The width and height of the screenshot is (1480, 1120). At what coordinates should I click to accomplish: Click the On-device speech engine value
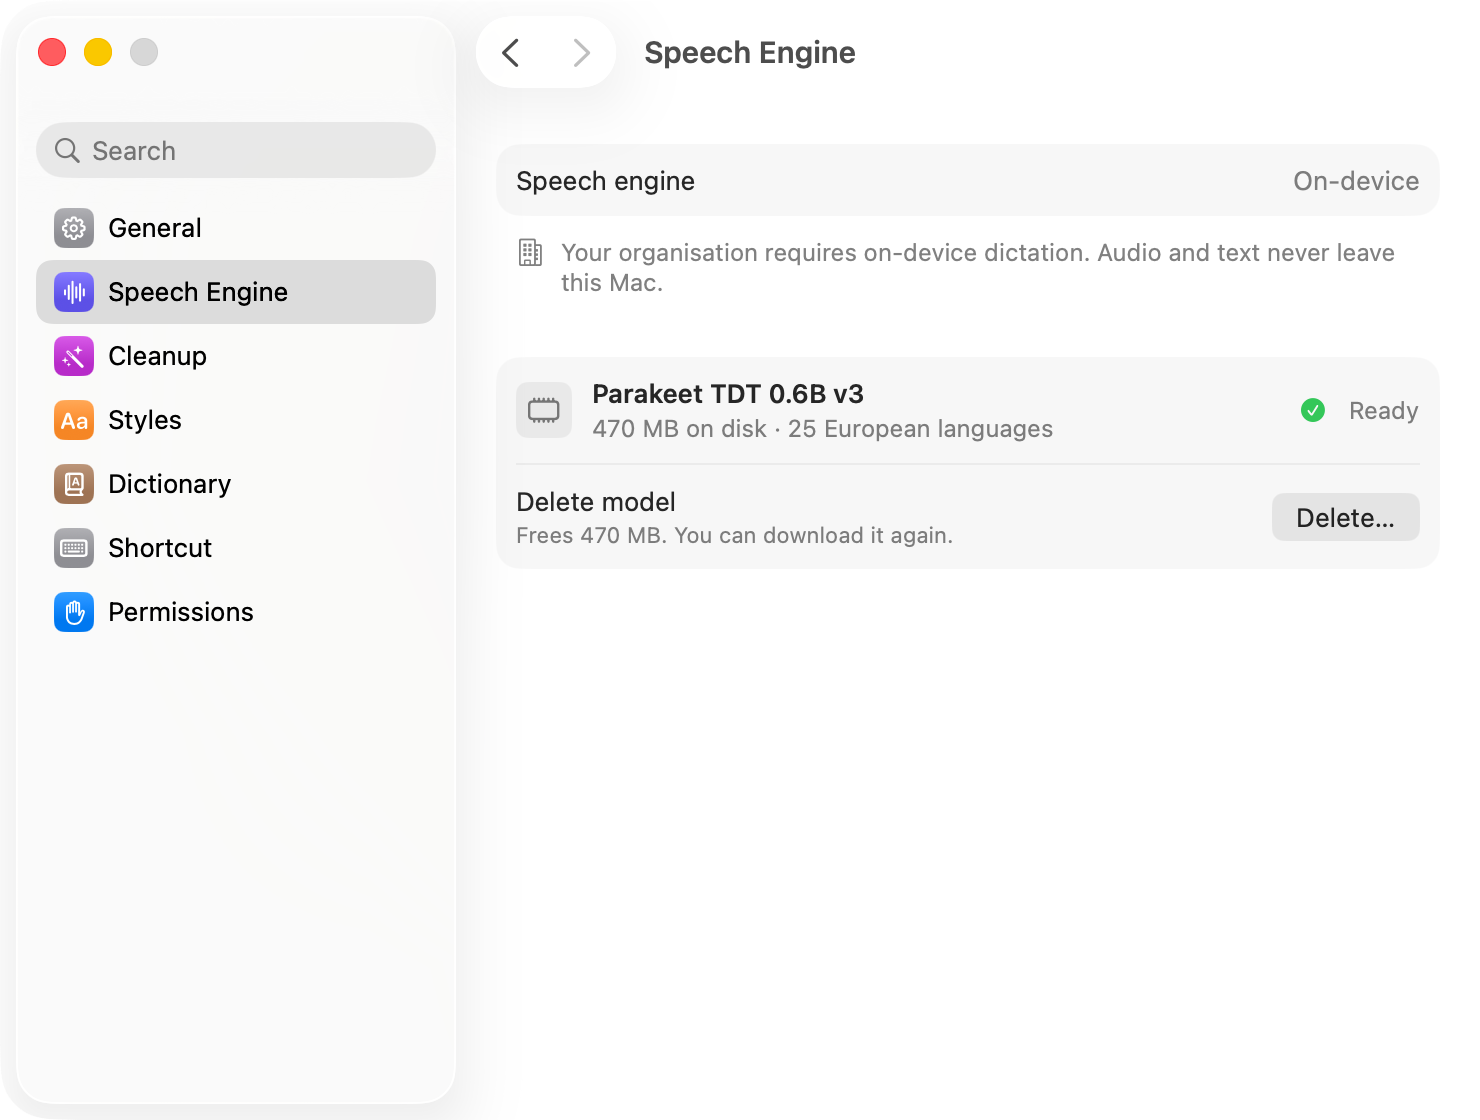pyautogui.click(x=1356, y=181)
